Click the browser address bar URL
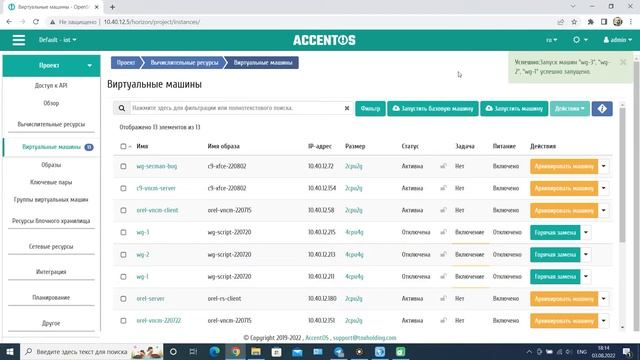The image size is (640, 360). pos(151,22)
